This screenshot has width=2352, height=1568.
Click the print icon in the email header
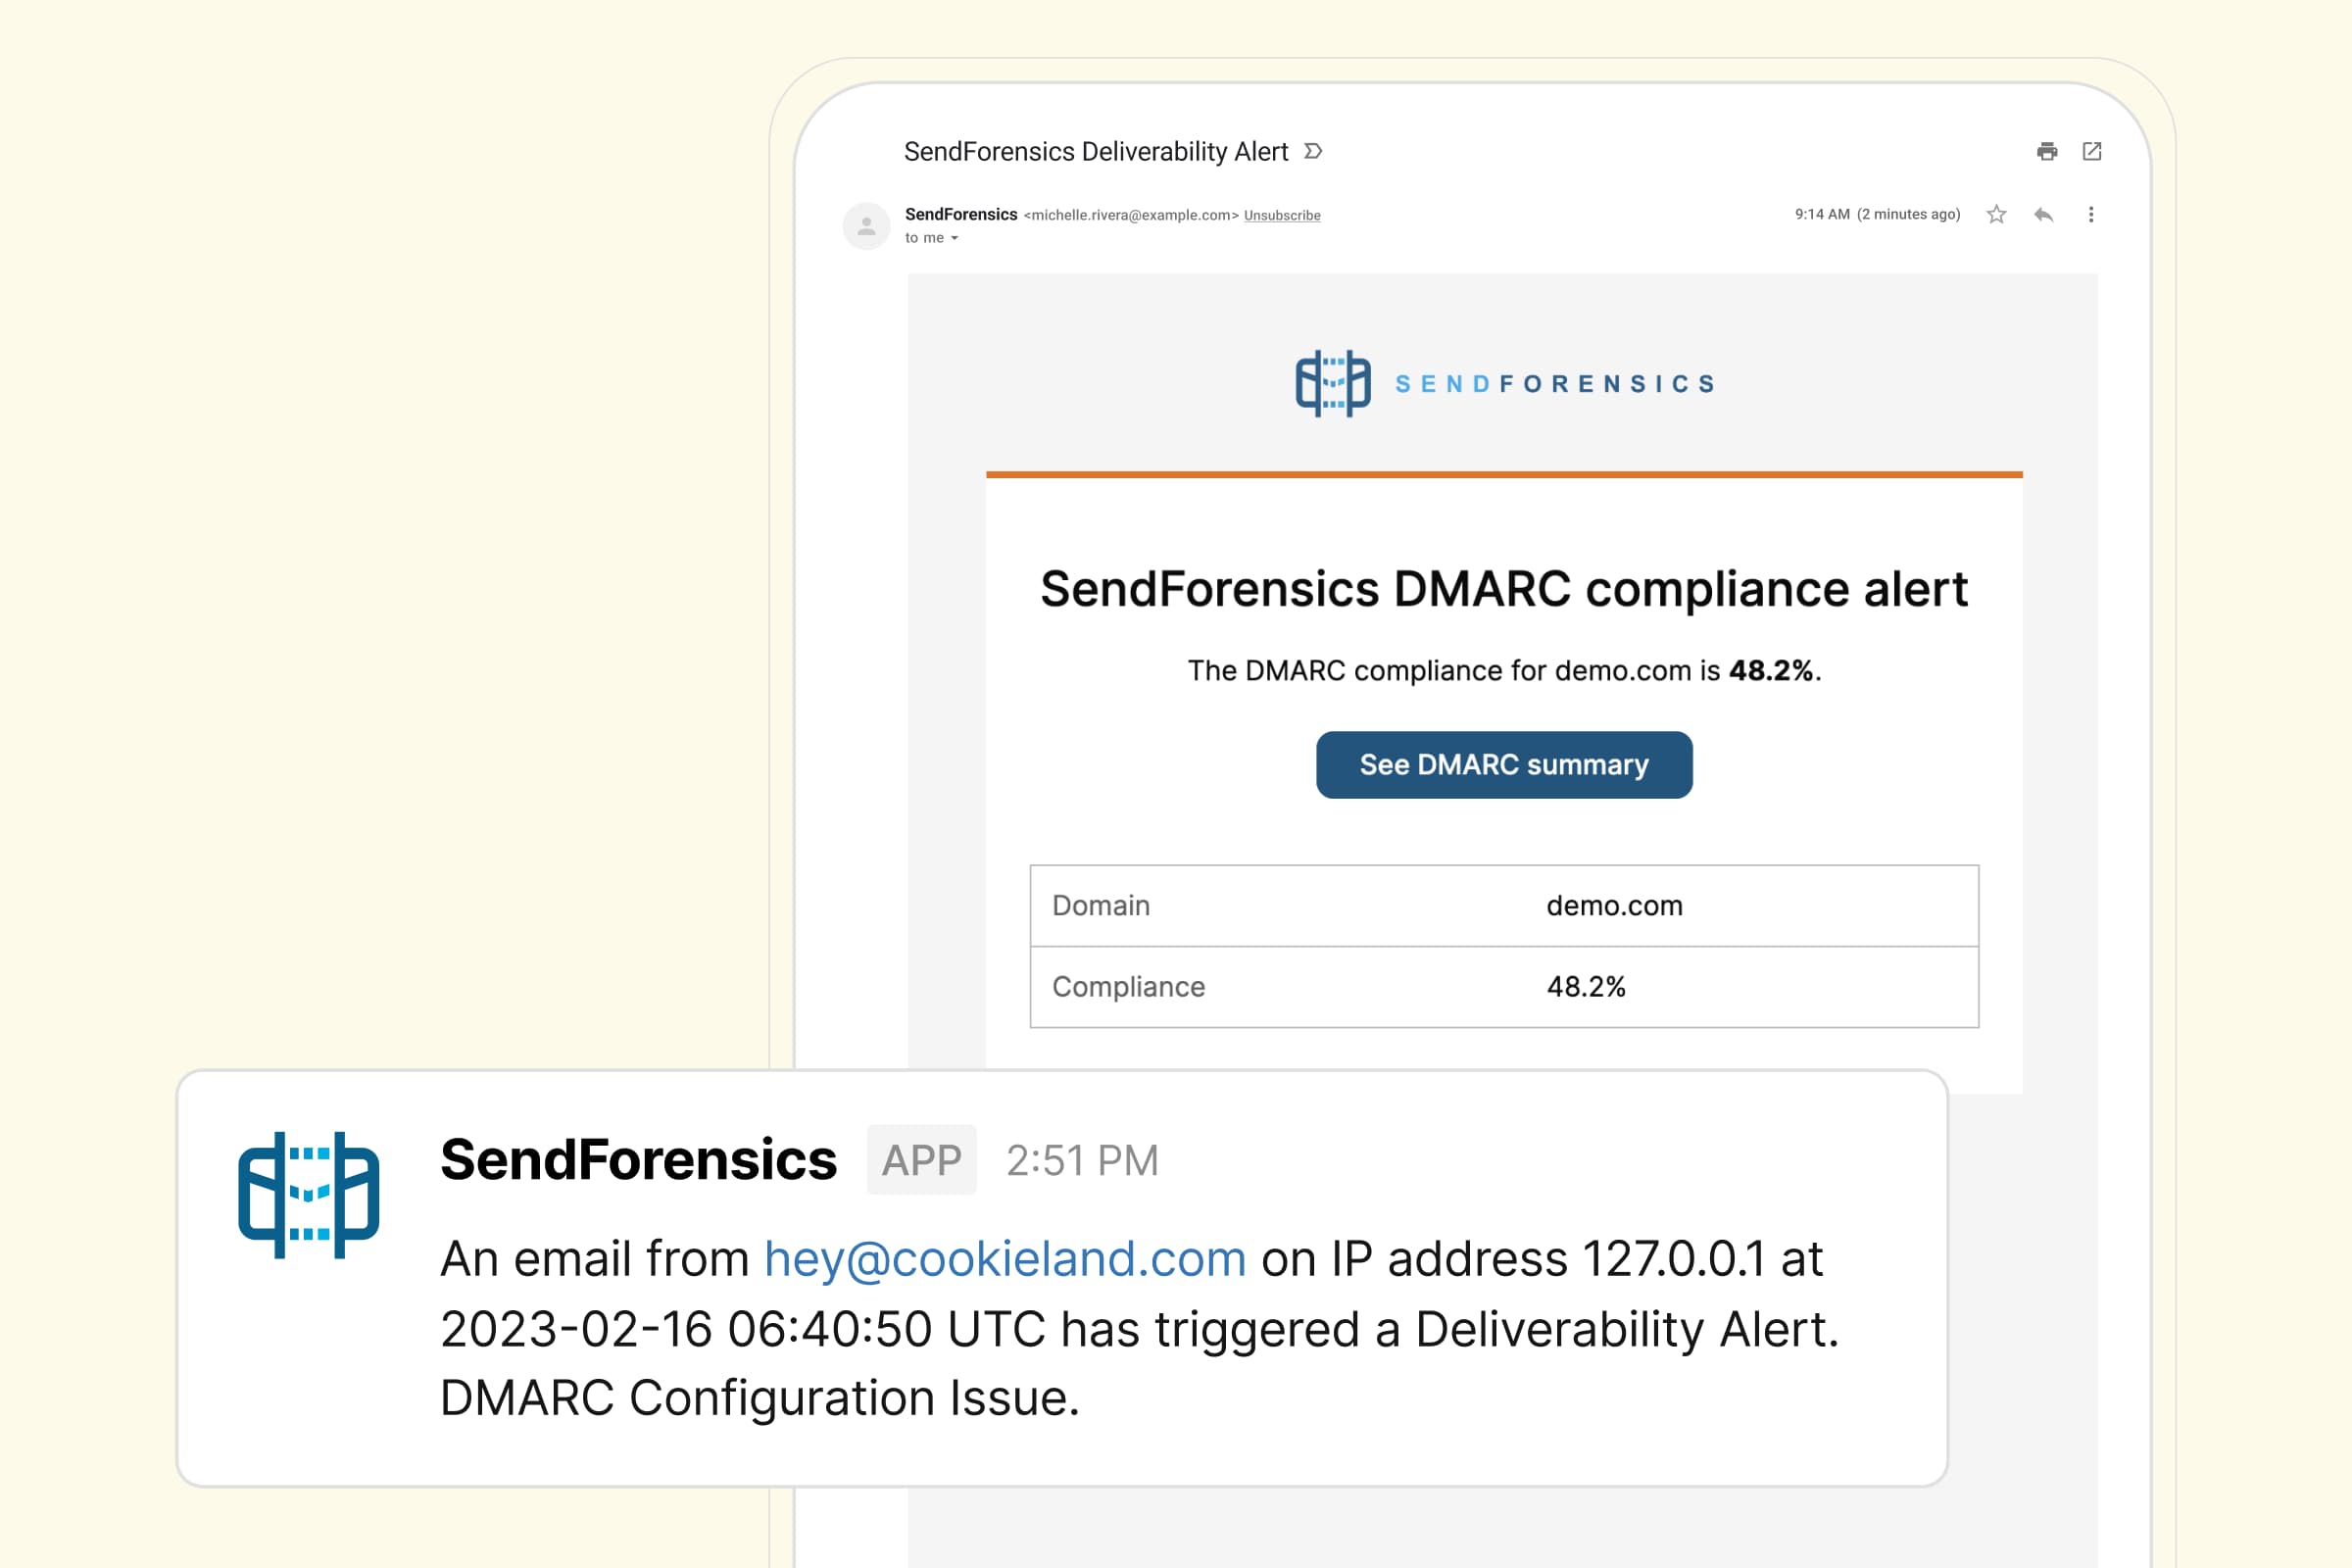[x=2047, y=152]
